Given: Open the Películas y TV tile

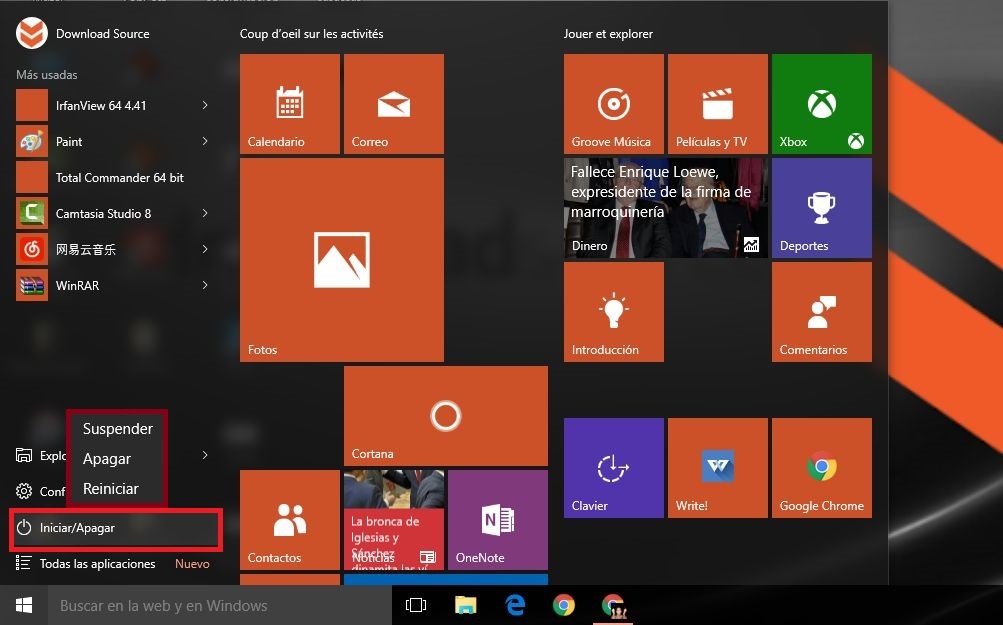Looking at the screenshot, I should tap(718, 104).
